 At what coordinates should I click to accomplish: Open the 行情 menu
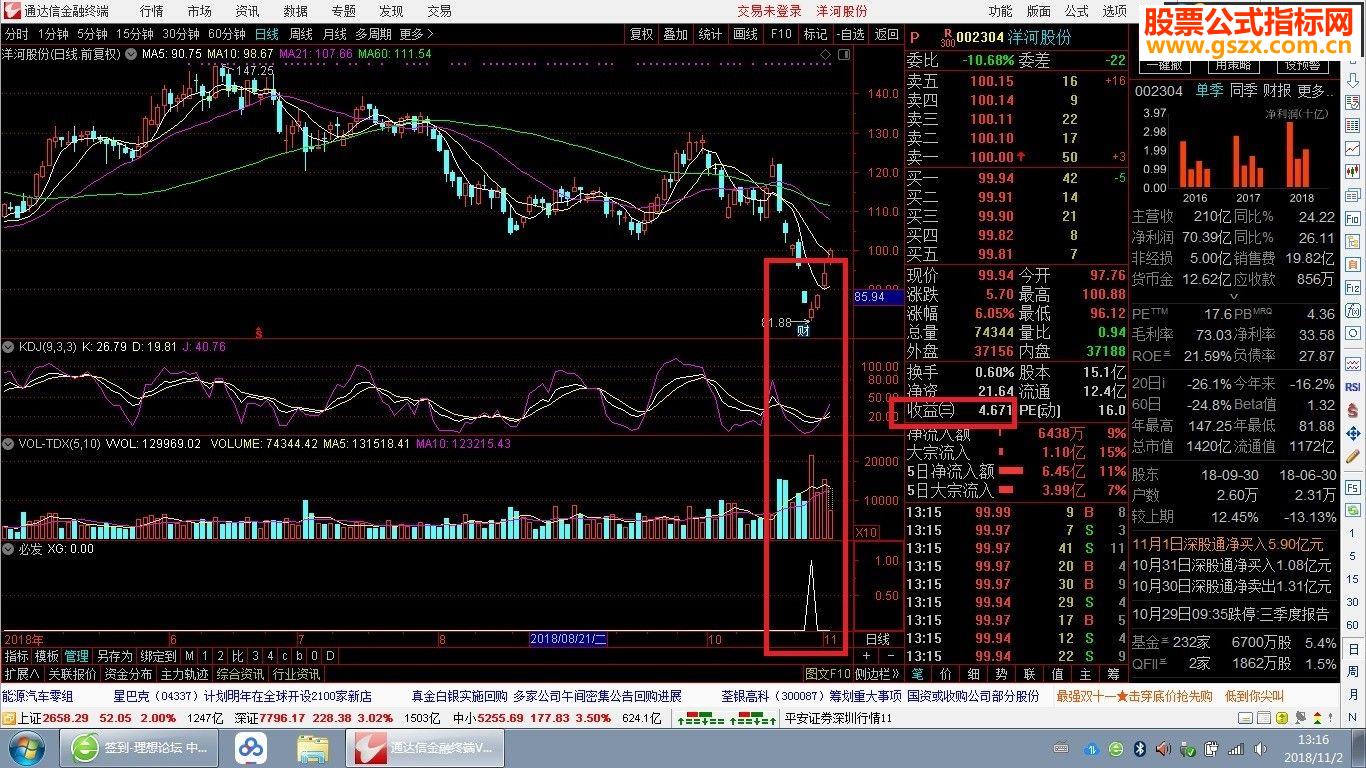[152, 11]
